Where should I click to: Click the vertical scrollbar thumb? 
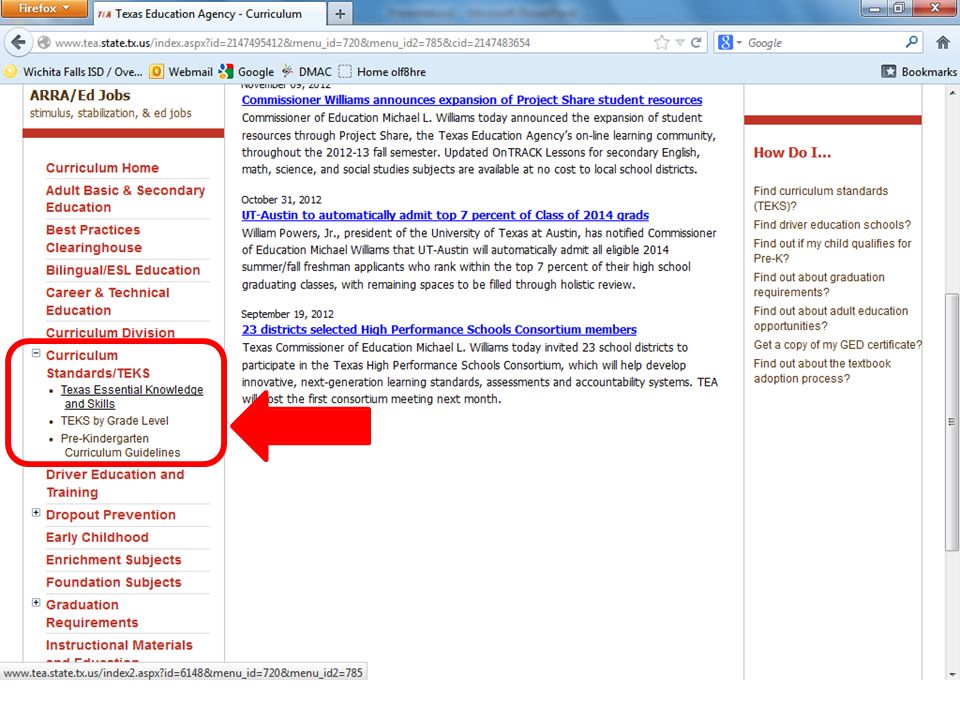[x=951, y=422]
